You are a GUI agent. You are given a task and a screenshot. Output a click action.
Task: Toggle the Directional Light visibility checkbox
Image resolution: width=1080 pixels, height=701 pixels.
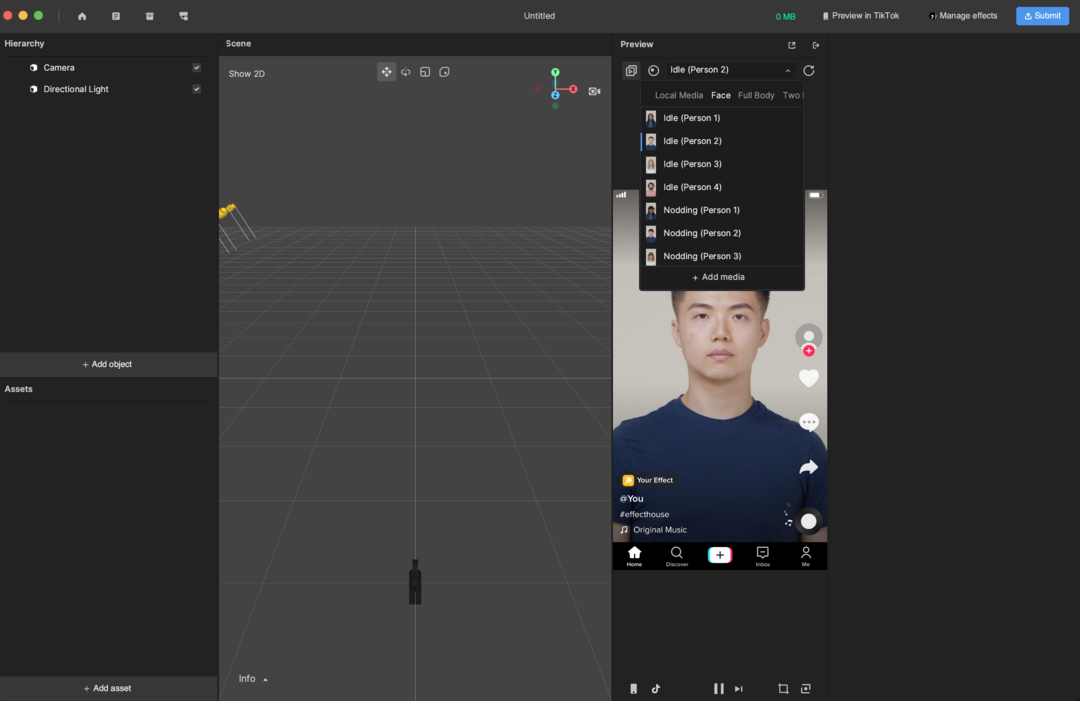click(197, 89)
